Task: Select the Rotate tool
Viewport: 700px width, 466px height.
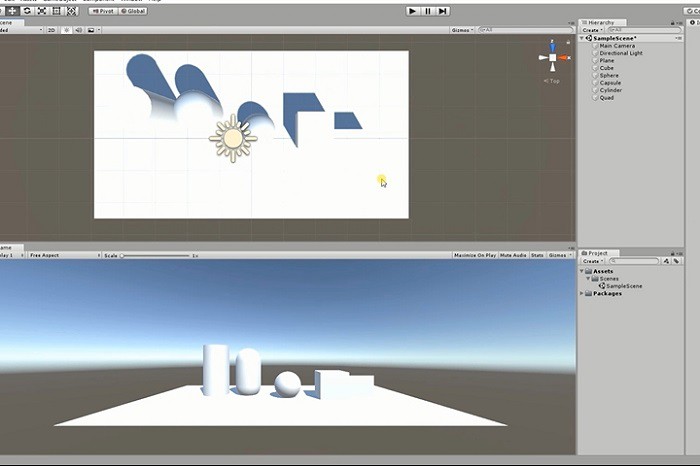Action: (26, 11)
